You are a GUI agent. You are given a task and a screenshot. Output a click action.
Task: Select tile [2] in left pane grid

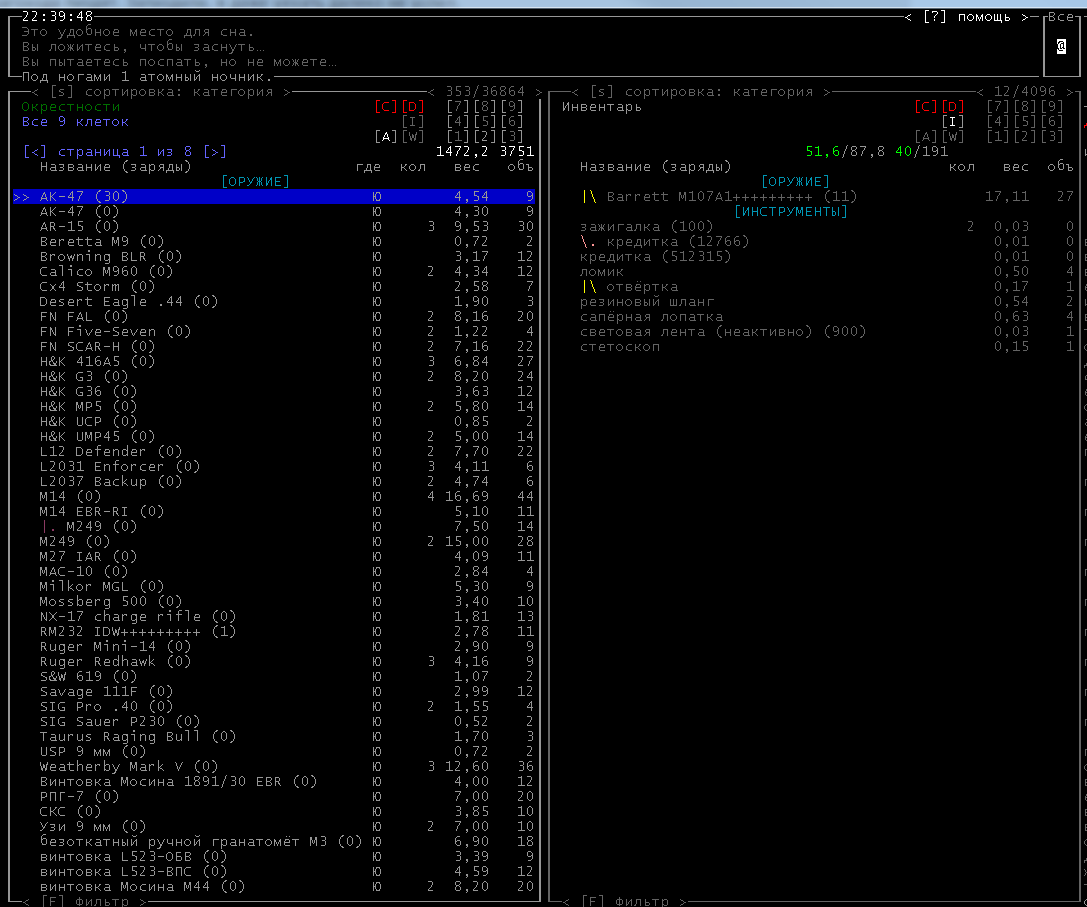tap(485, 137)
